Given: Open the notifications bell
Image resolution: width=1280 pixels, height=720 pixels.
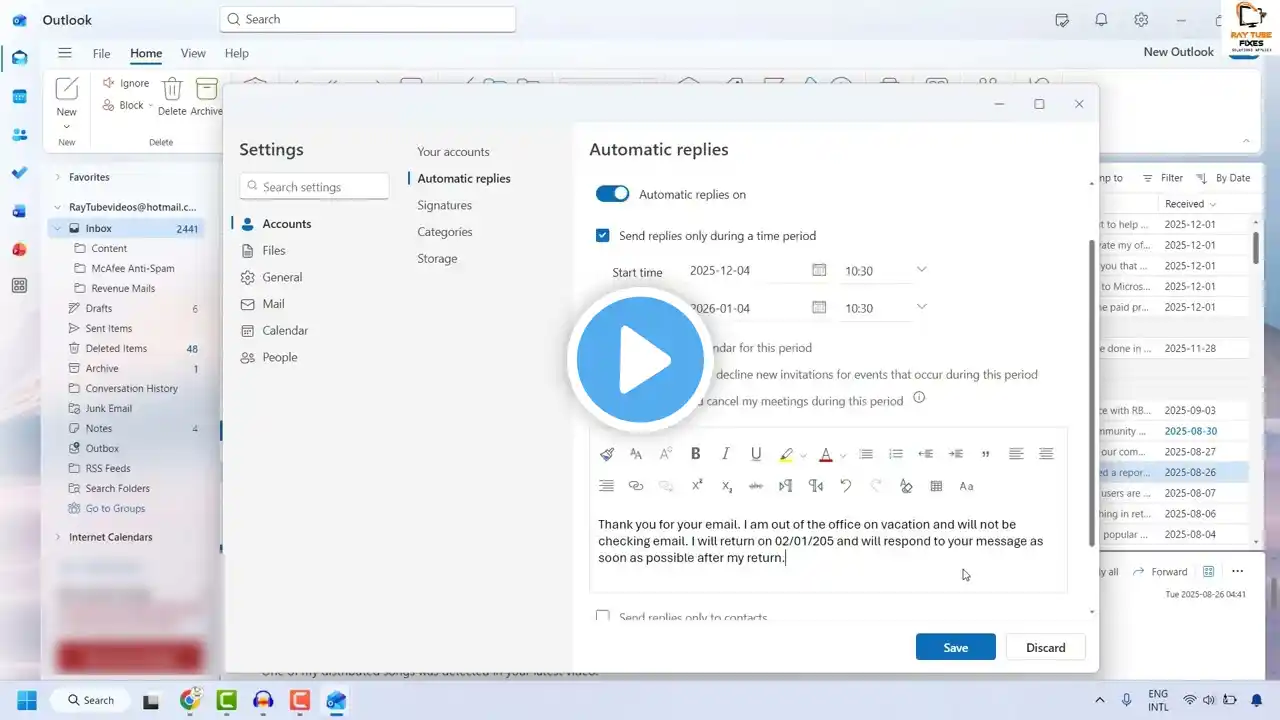Looking at the screenshot, I should [x=1101, y=19].
